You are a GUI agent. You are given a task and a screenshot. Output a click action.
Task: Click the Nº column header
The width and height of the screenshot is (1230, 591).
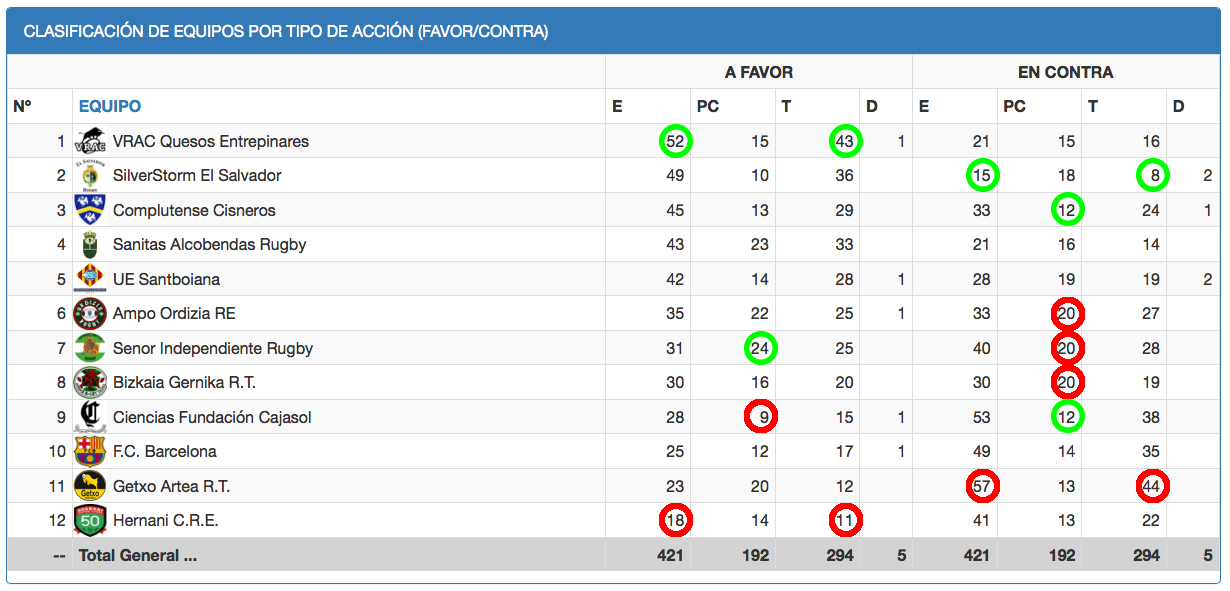23,106
